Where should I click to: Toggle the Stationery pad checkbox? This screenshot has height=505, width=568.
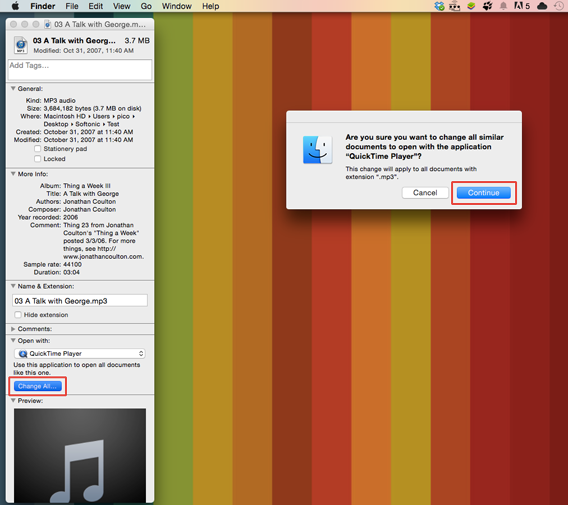[37, 149]
